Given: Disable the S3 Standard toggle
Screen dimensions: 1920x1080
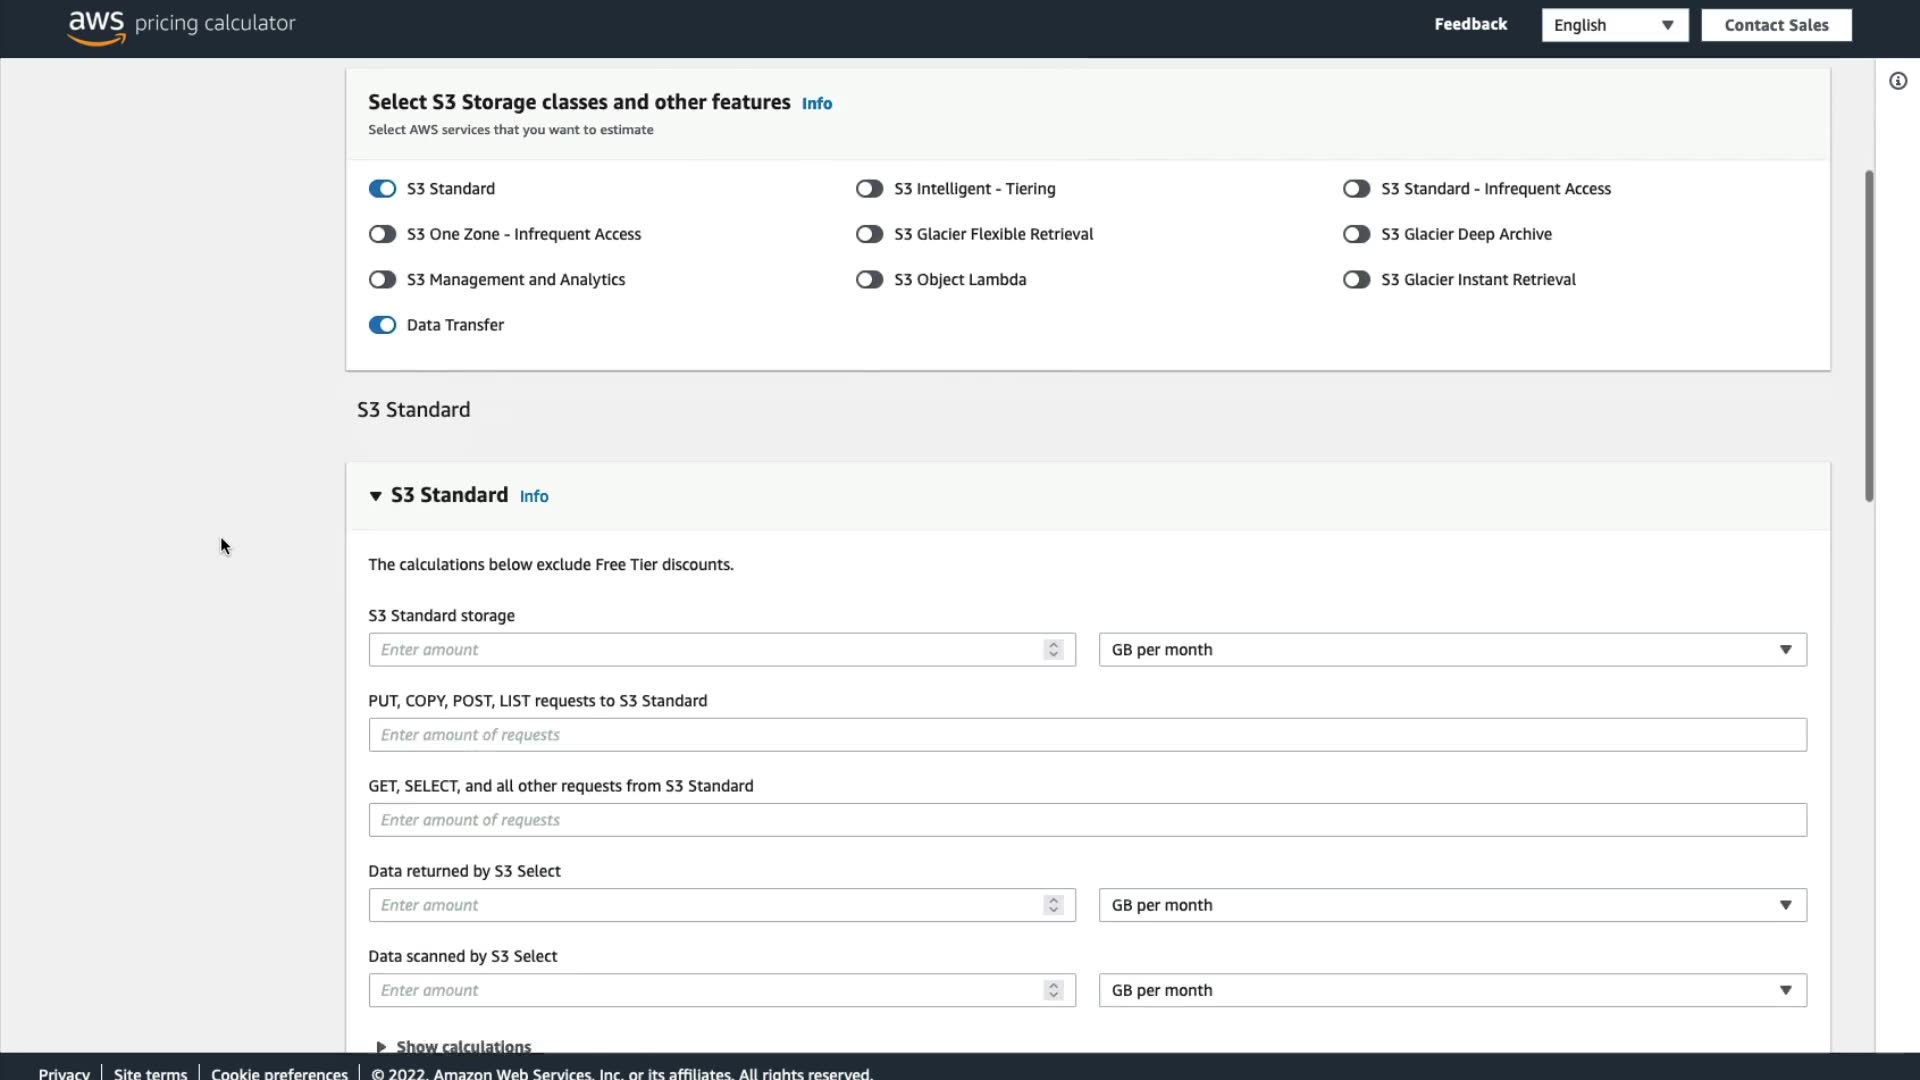Looking at the screenshot, I should click(382, 189).
